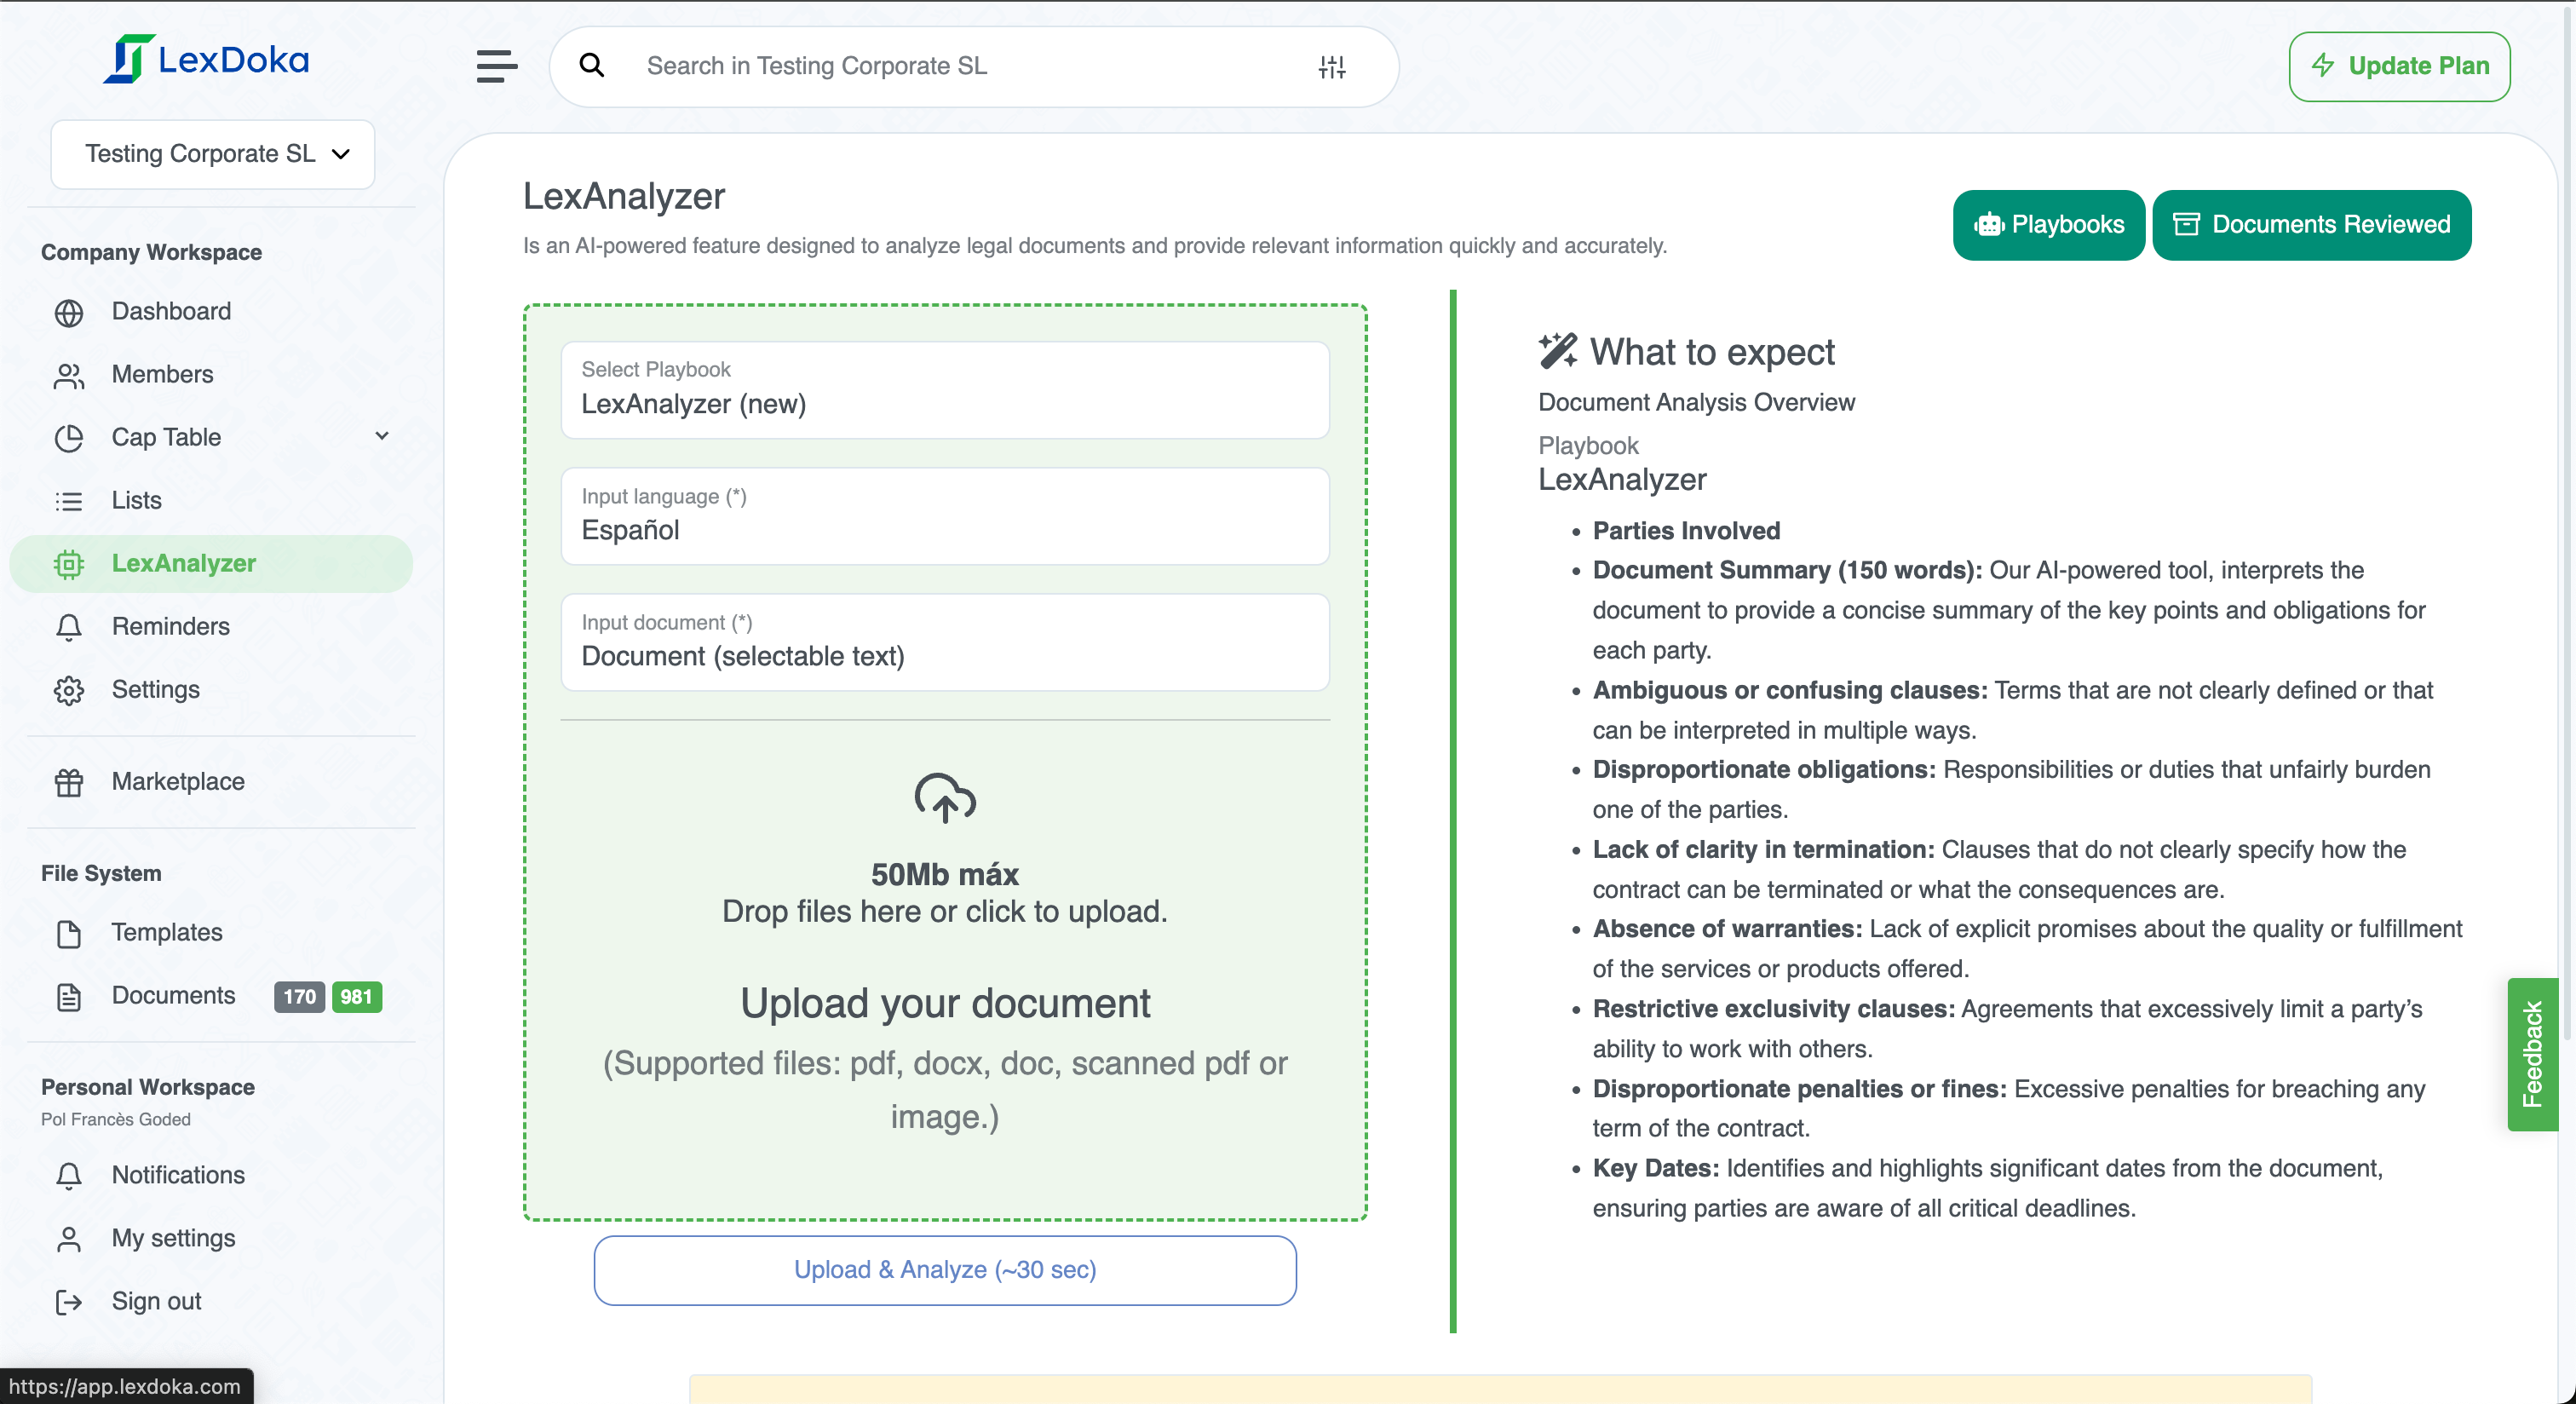2576x1404 pixels.
Task: Click the "Company Workspace" heading
Action: [151, 253]
